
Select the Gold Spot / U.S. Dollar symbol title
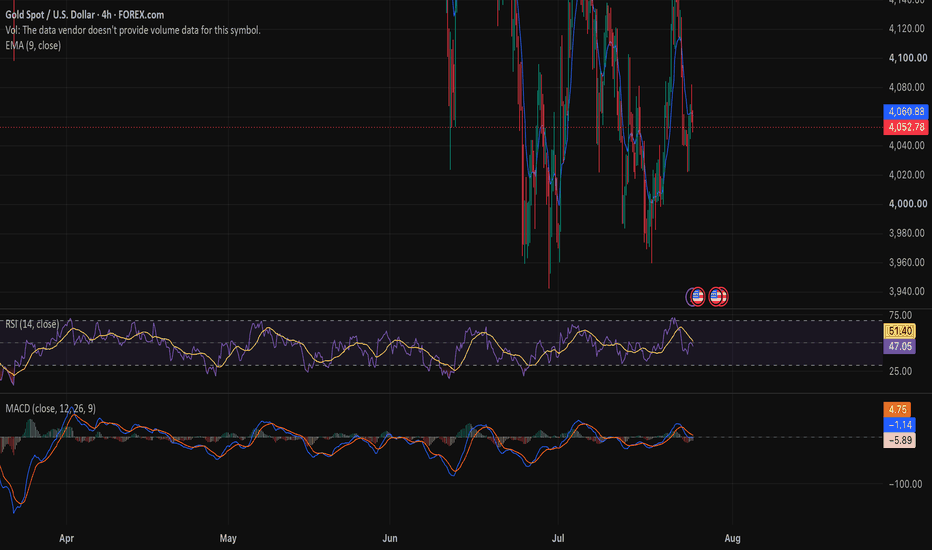point(84,15)
